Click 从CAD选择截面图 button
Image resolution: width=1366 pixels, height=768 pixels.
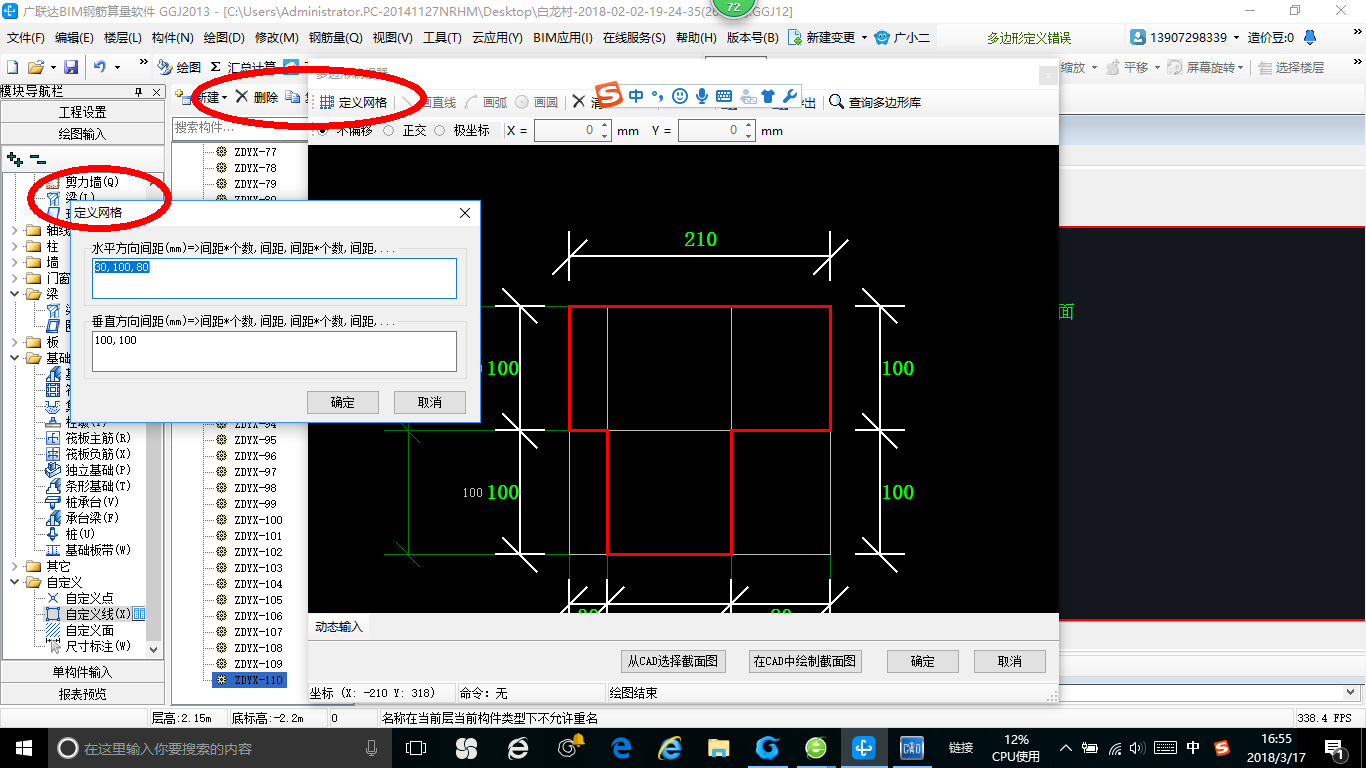673,661
